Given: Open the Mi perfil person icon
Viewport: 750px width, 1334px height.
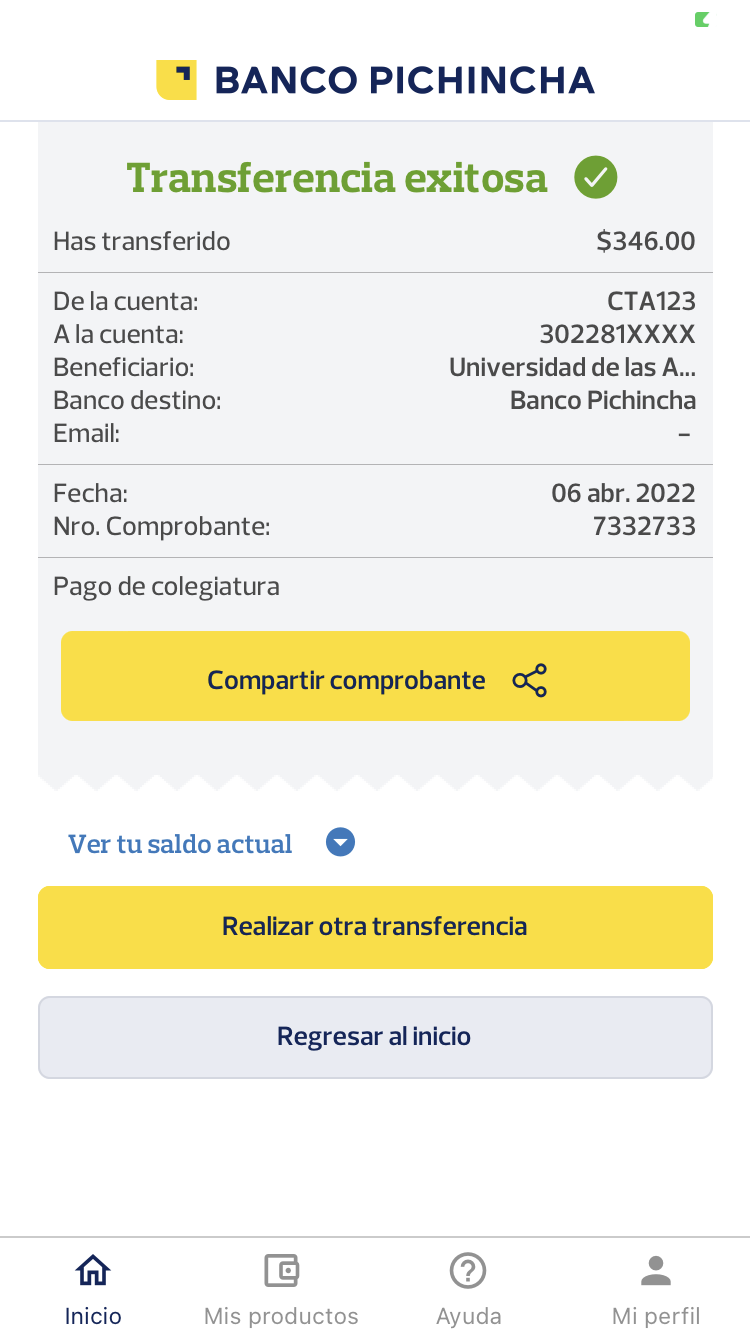Looking at the screenshot, I should (656, 1270).
